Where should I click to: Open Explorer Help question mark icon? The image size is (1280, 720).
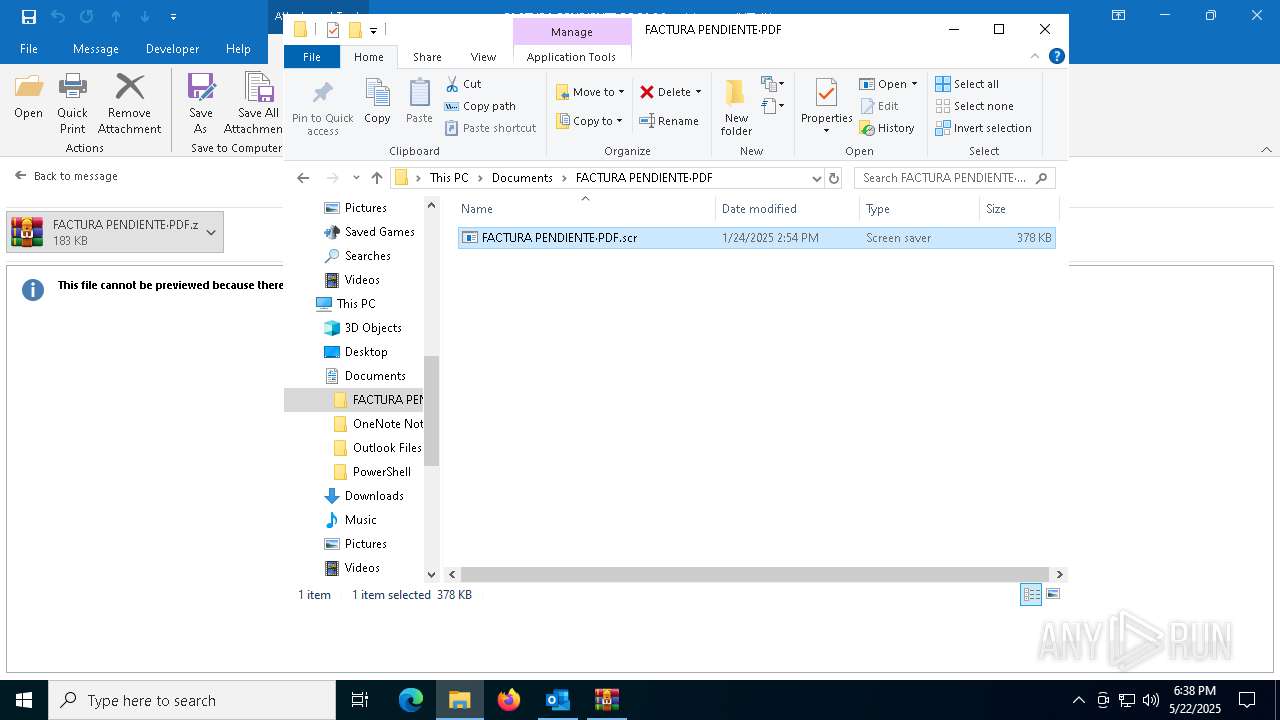[1056, 57]
